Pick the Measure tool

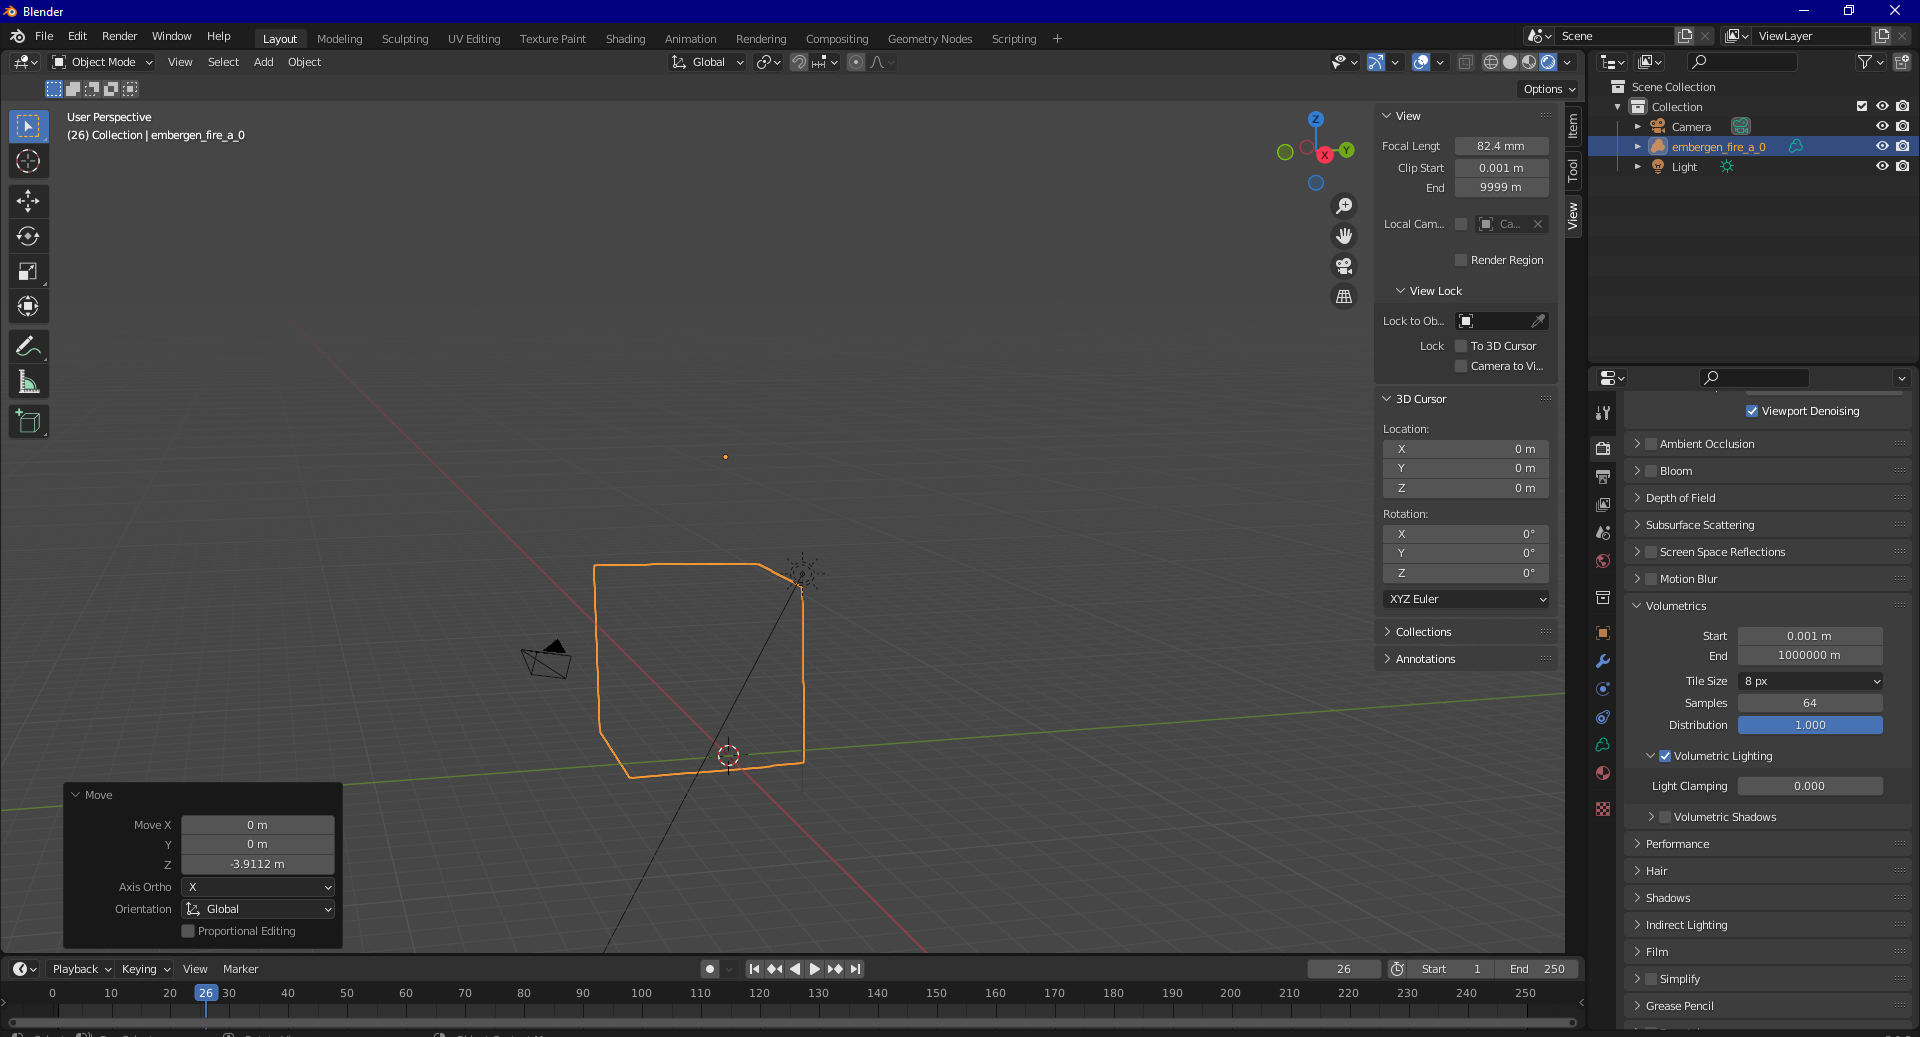coord(28,382)
